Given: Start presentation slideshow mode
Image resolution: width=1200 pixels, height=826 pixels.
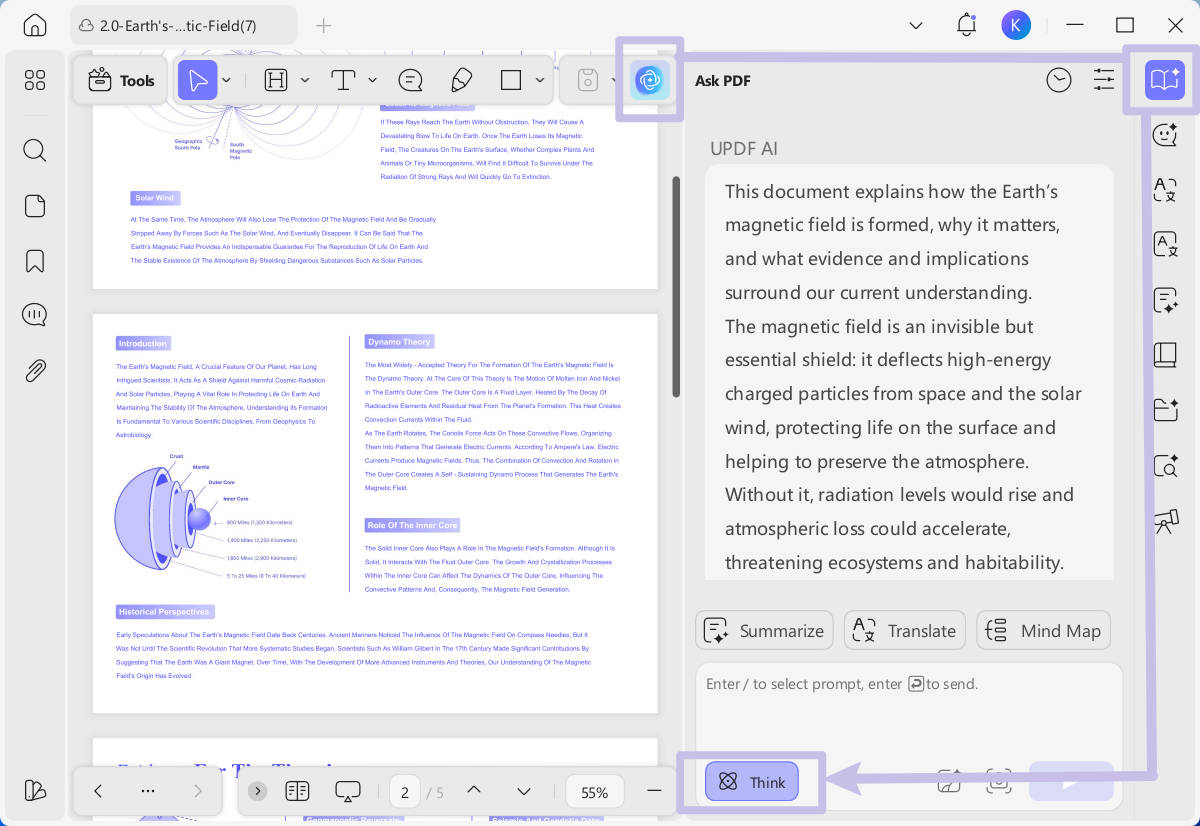Looking at the screenshot, I should [348, 791].
